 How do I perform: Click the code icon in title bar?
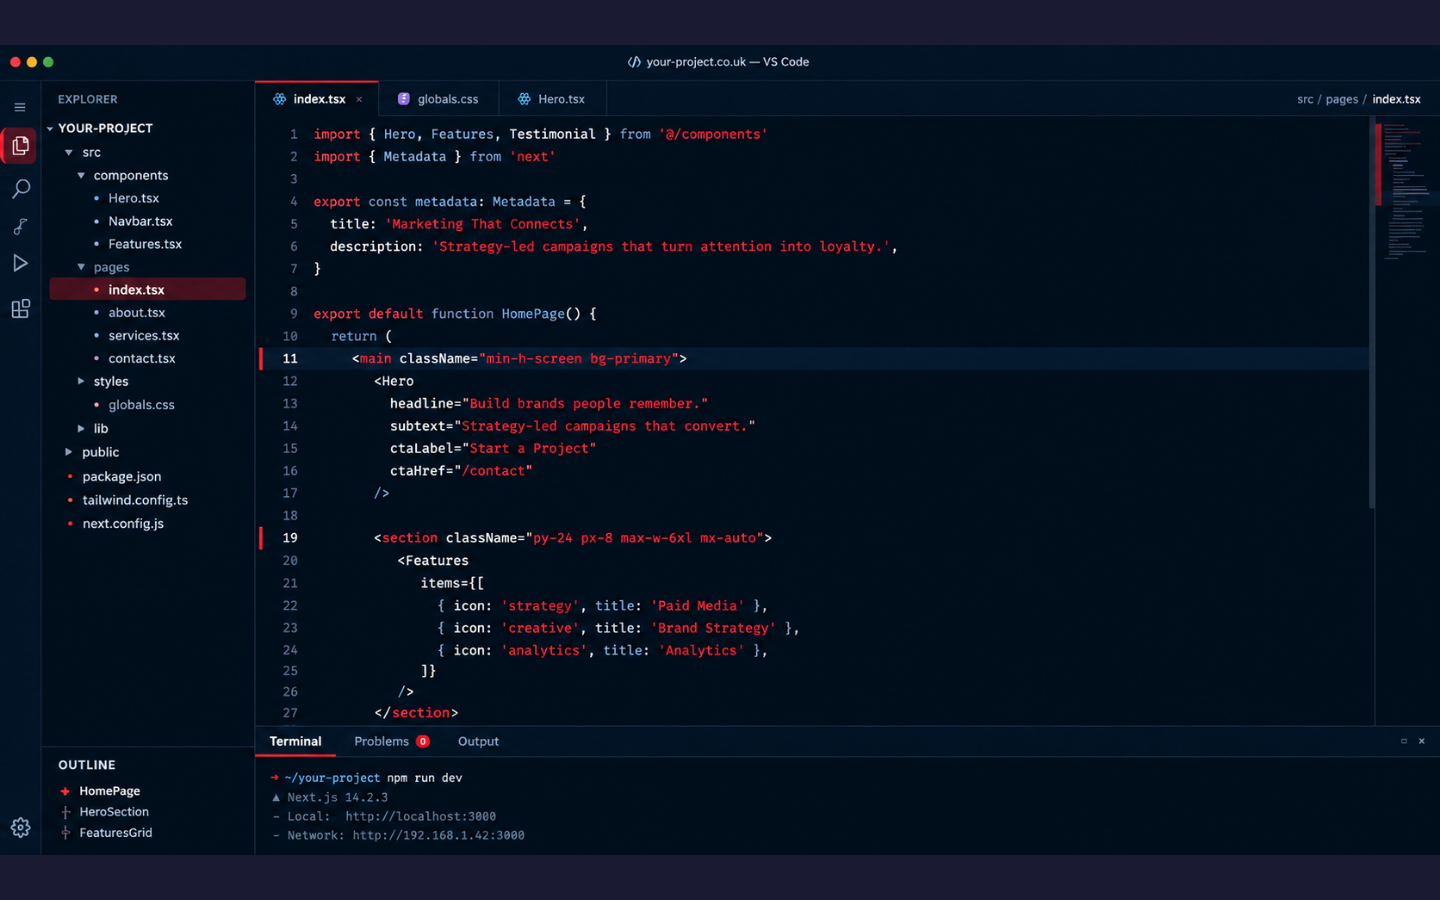tap(634, 62)
